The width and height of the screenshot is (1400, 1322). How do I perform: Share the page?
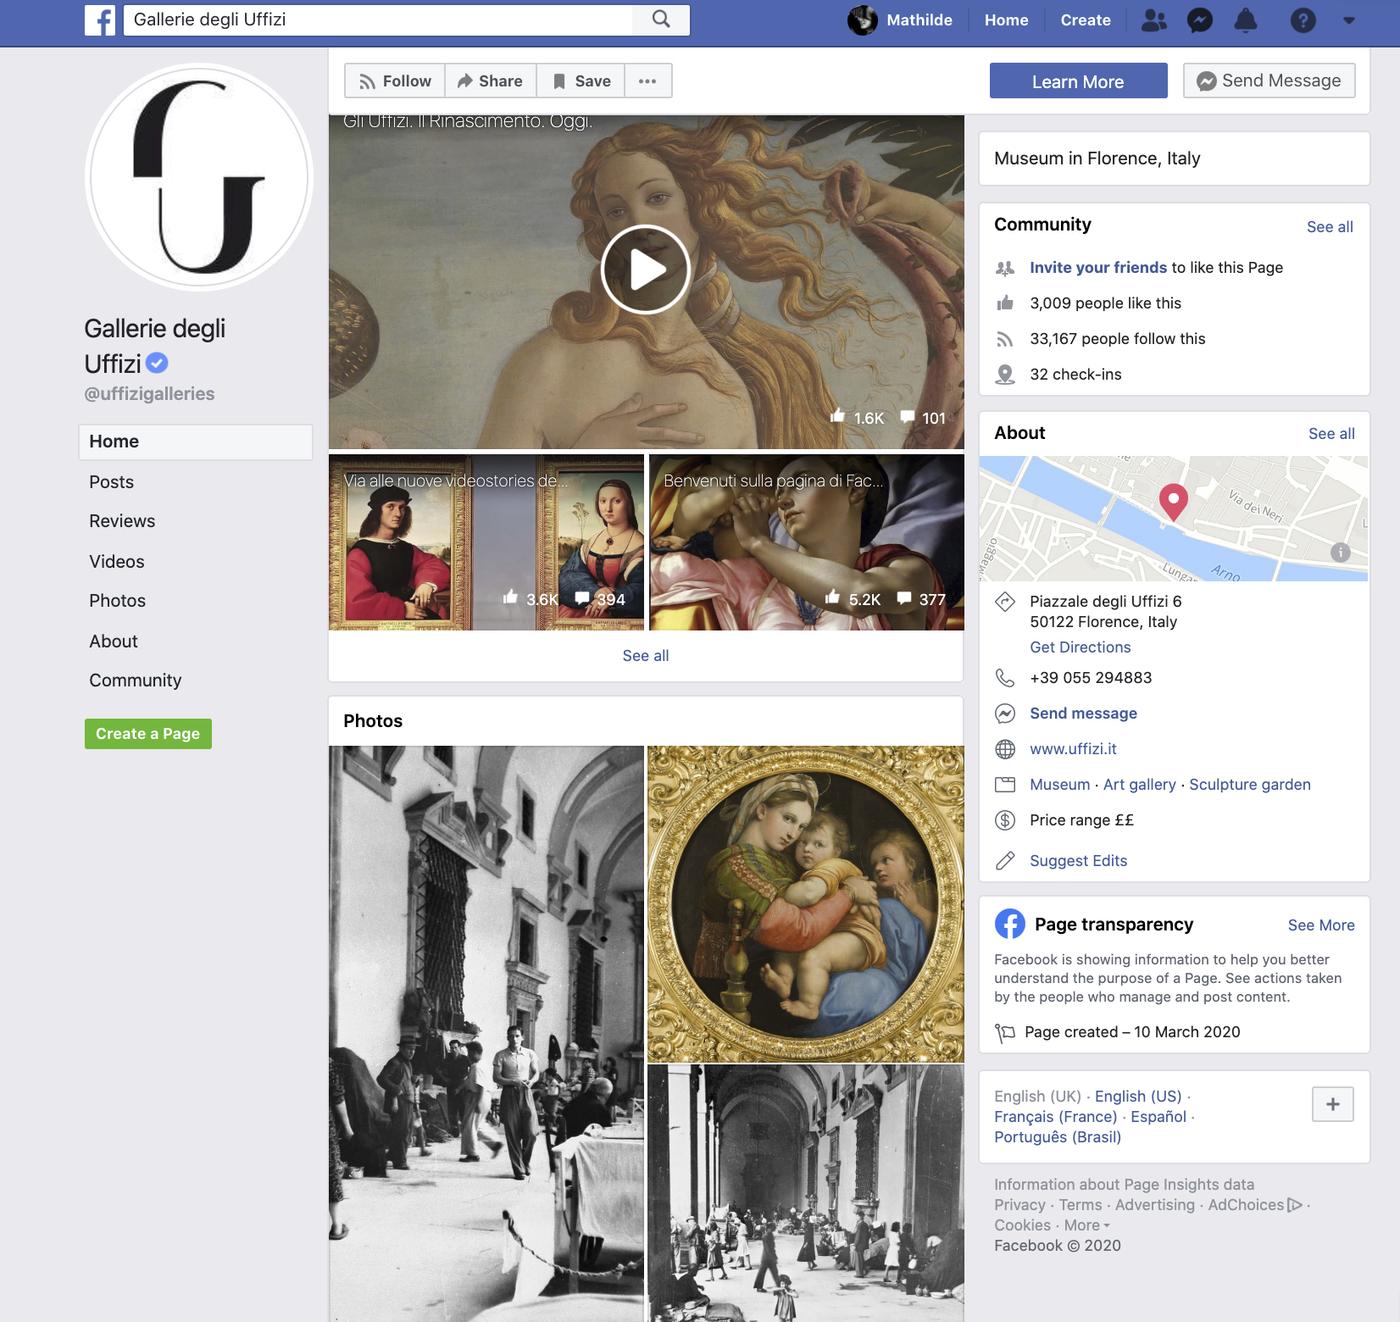[x=490, y=81]
